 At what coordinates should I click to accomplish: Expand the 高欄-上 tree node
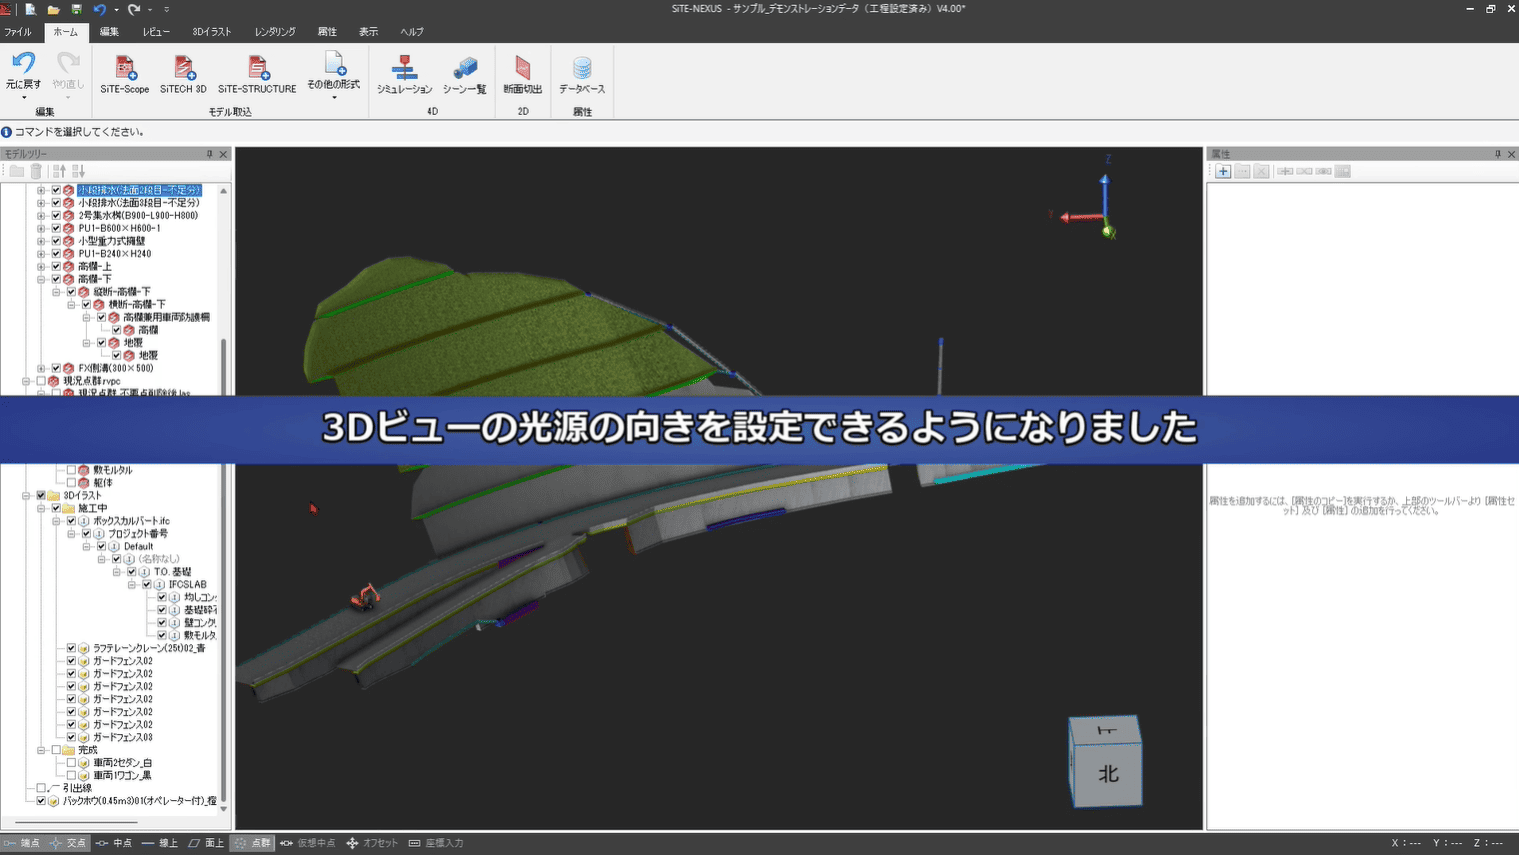click(x=41, y=266)
